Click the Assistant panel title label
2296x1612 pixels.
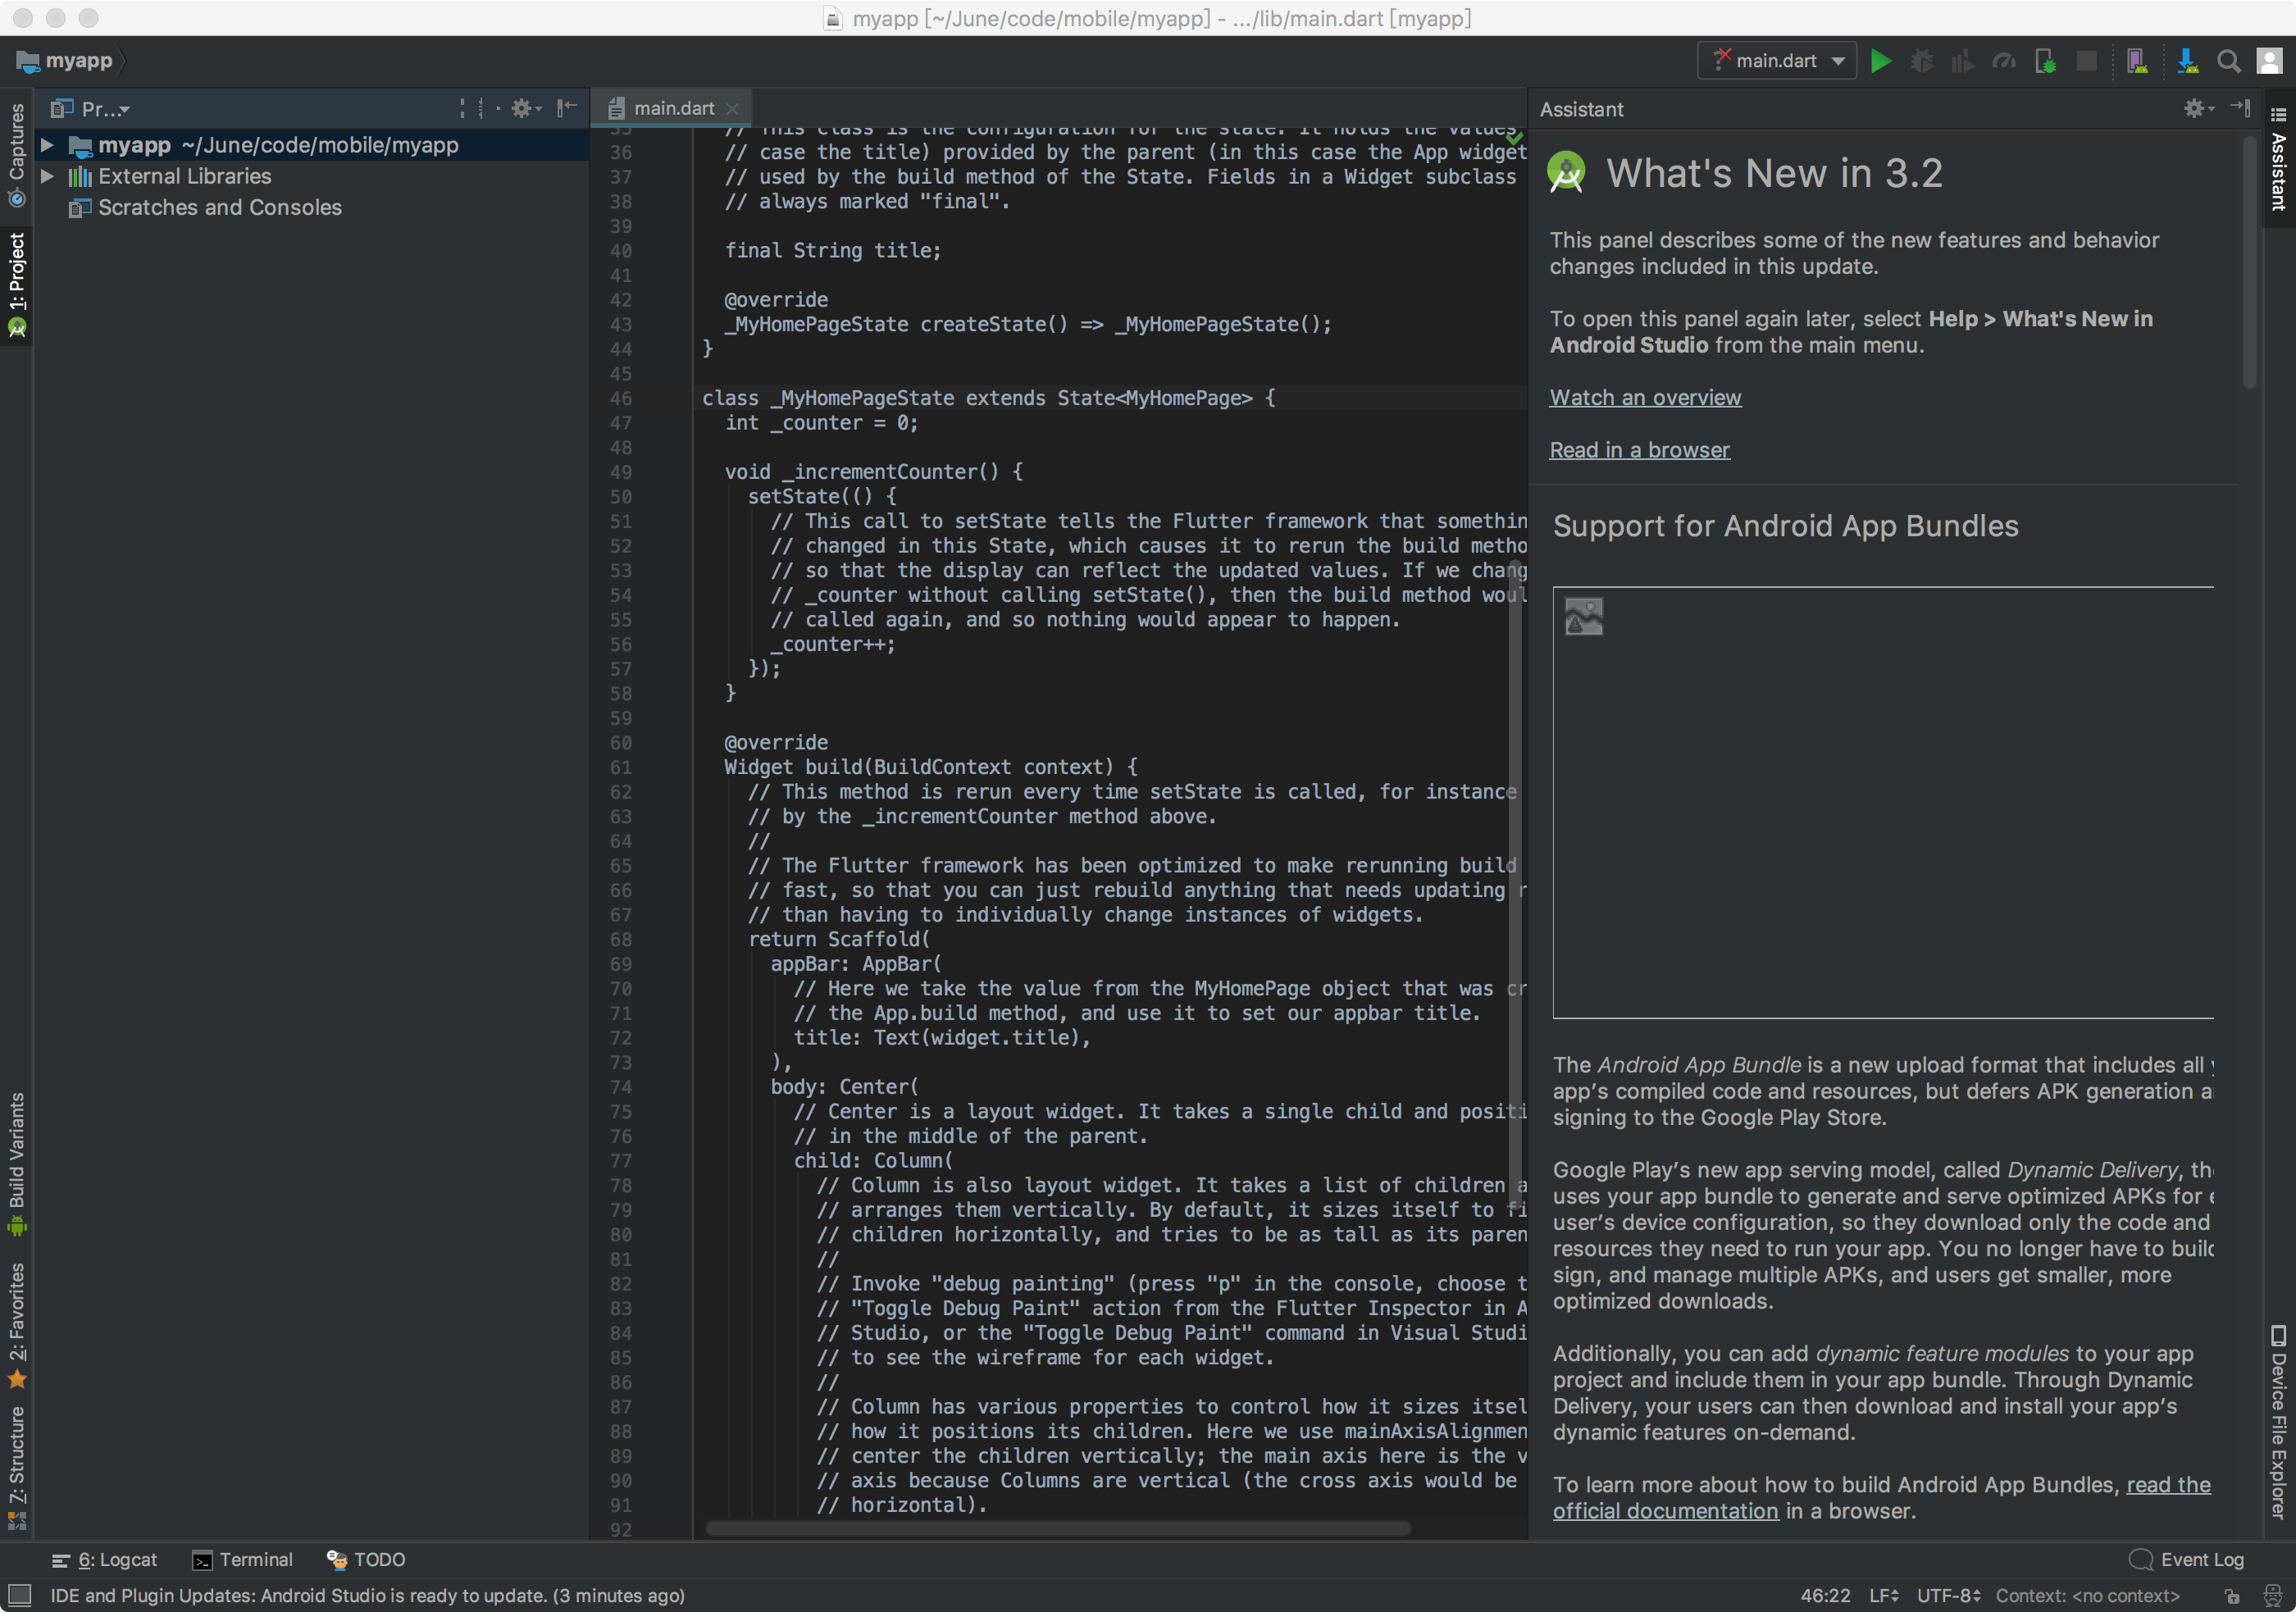1581,109
